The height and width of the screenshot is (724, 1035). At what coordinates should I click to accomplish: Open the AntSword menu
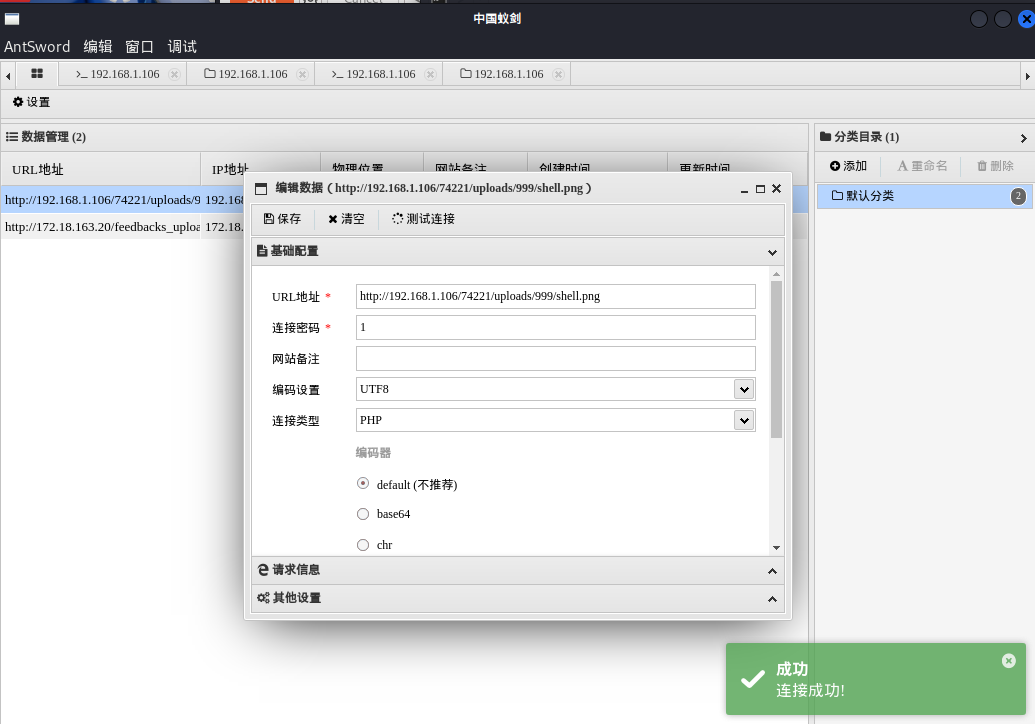pos(37,46)
